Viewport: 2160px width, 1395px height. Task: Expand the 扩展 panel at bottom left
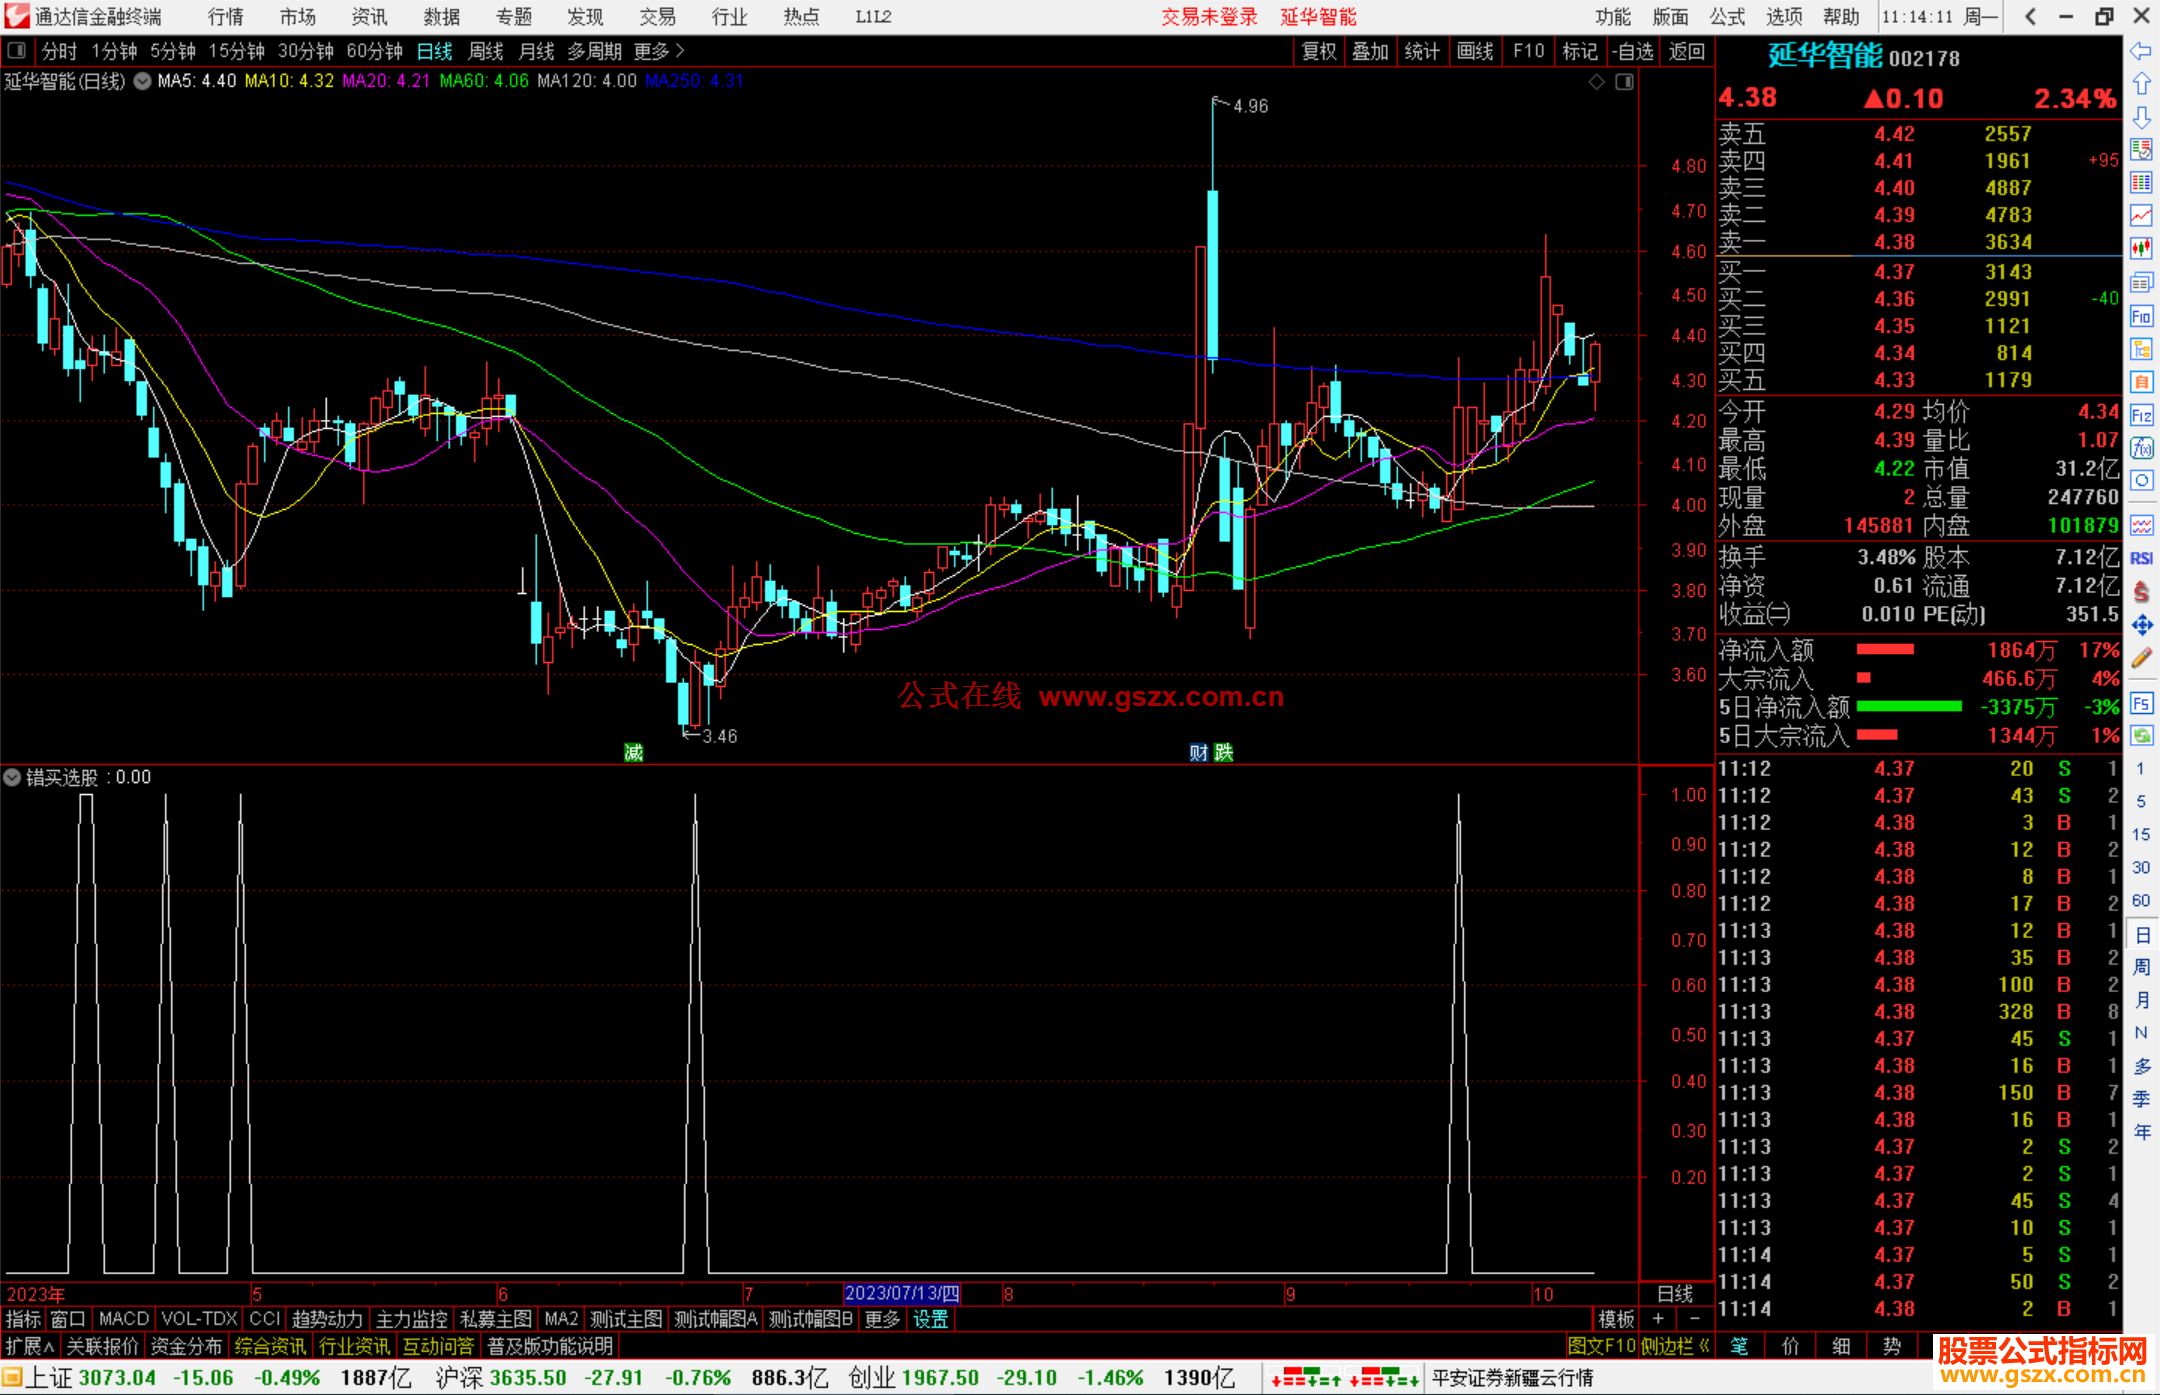[29, 1346]
